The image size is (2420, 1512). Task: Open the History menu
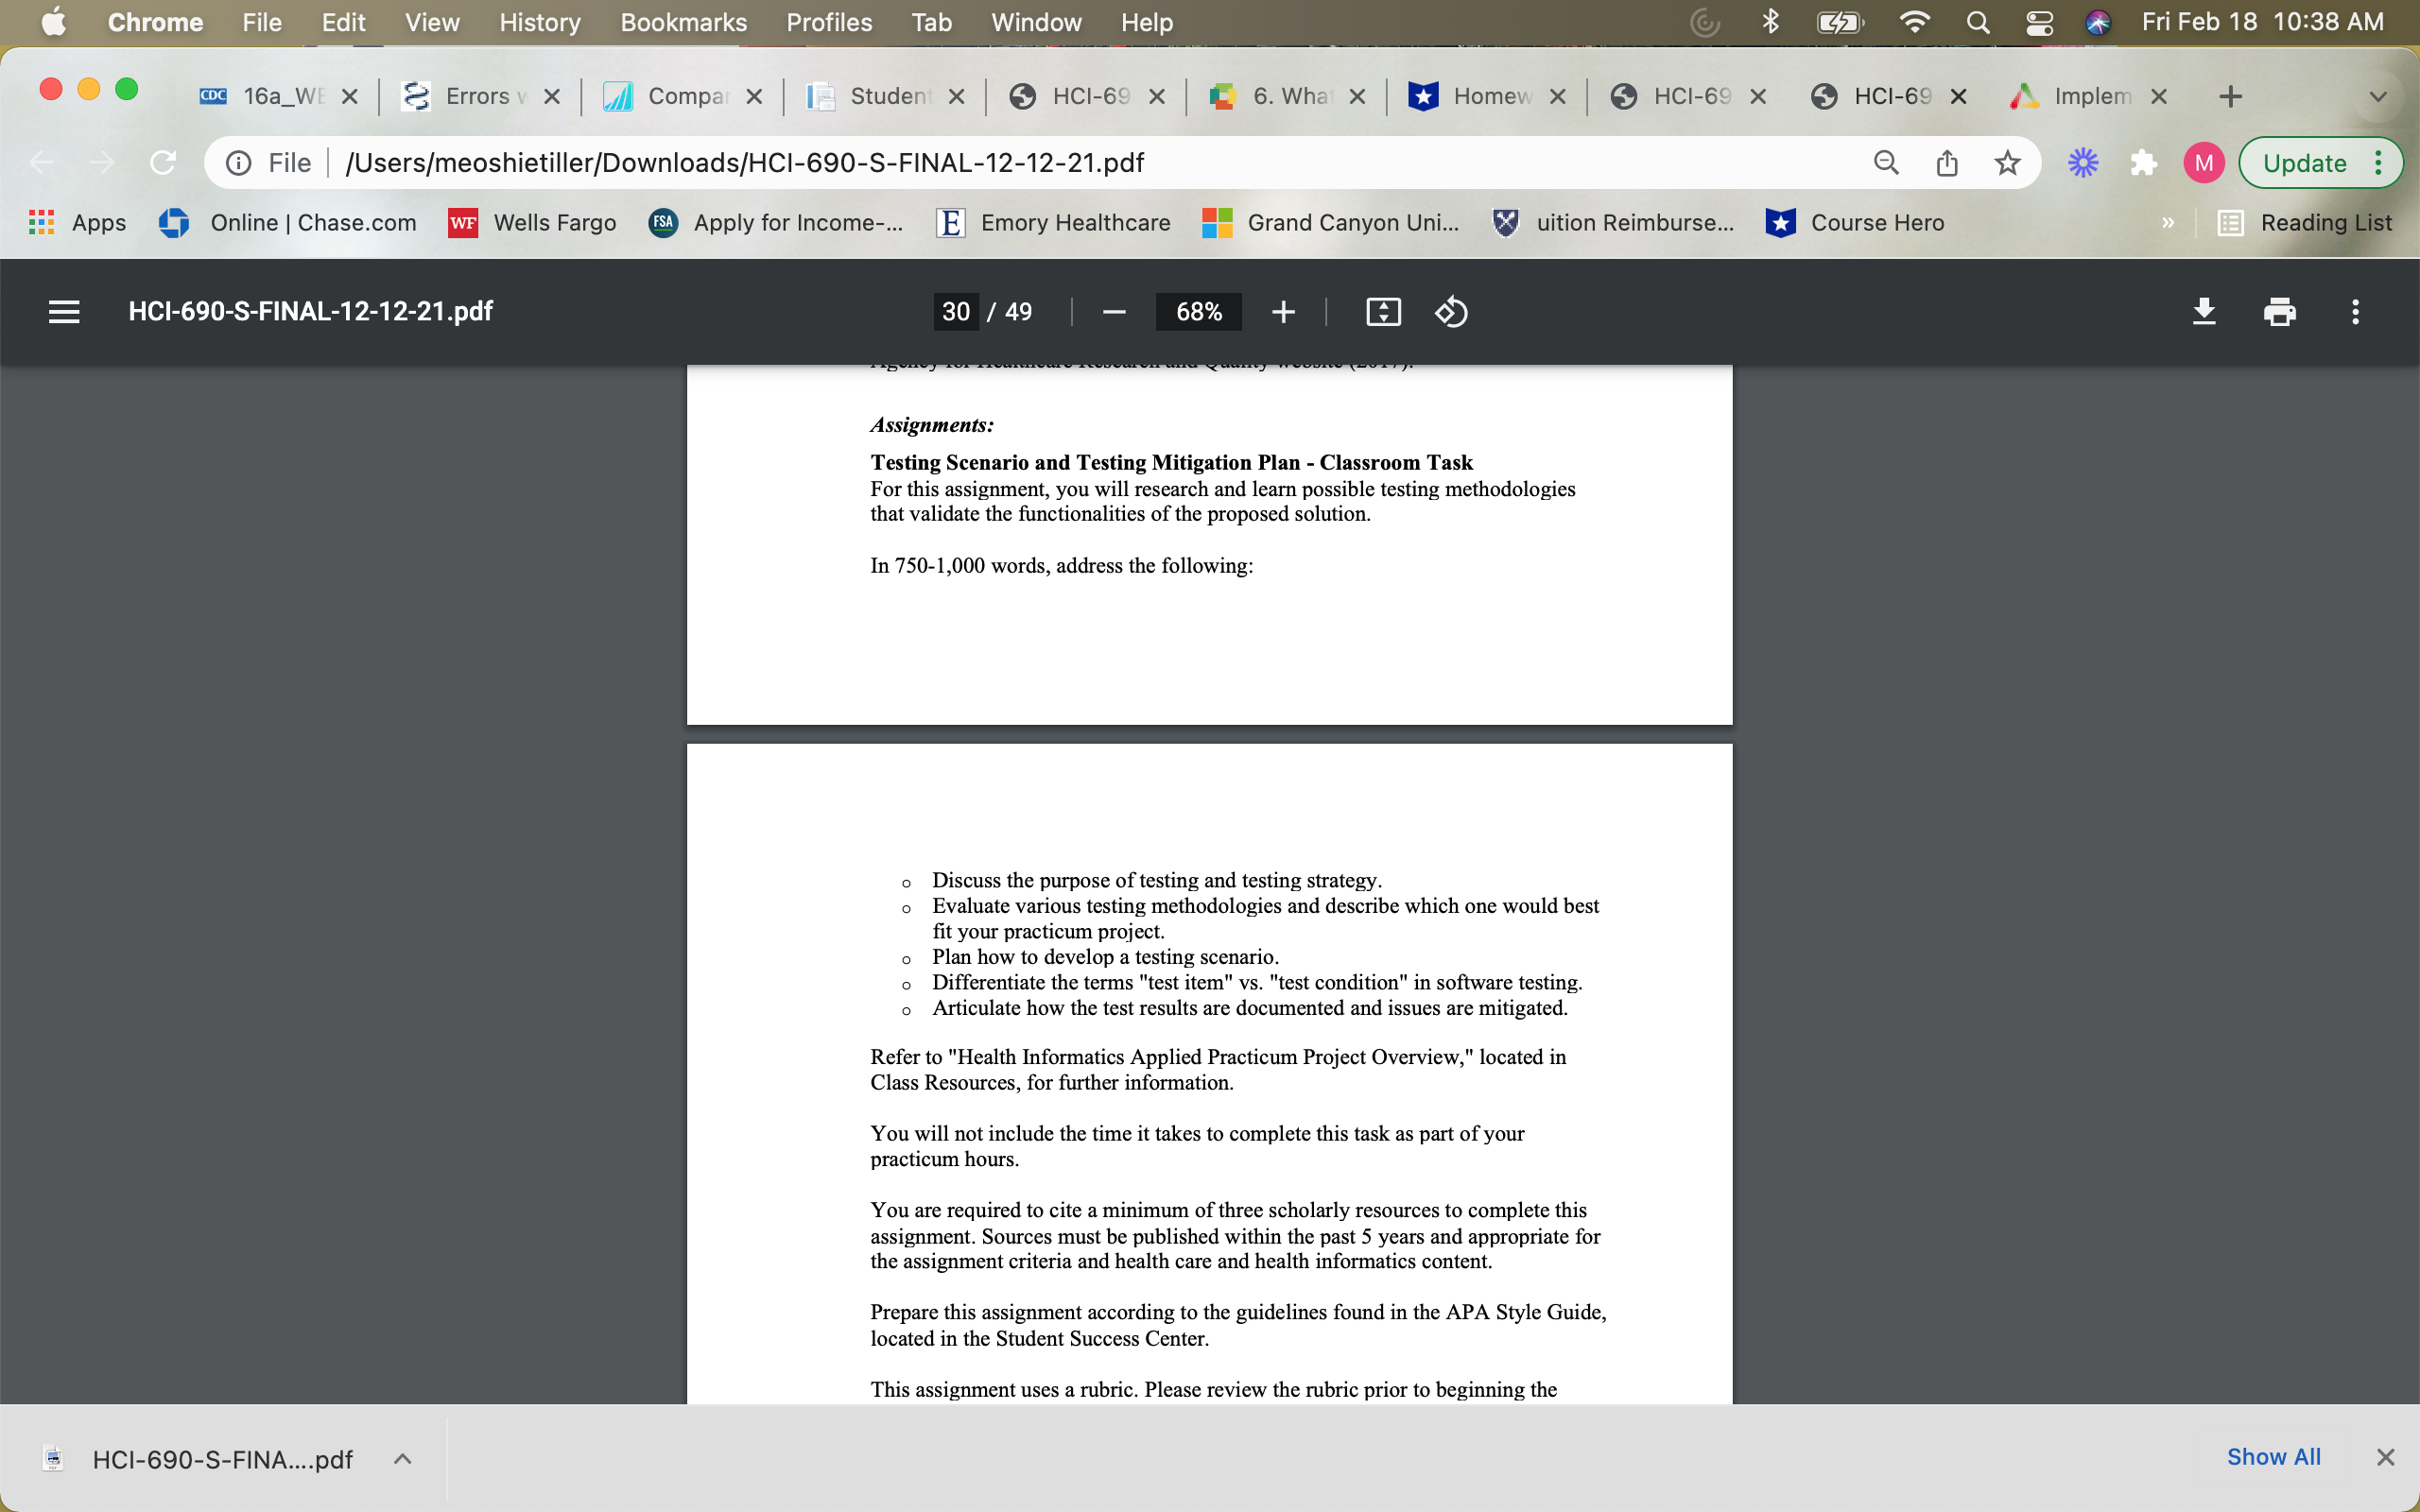point(539,22)
